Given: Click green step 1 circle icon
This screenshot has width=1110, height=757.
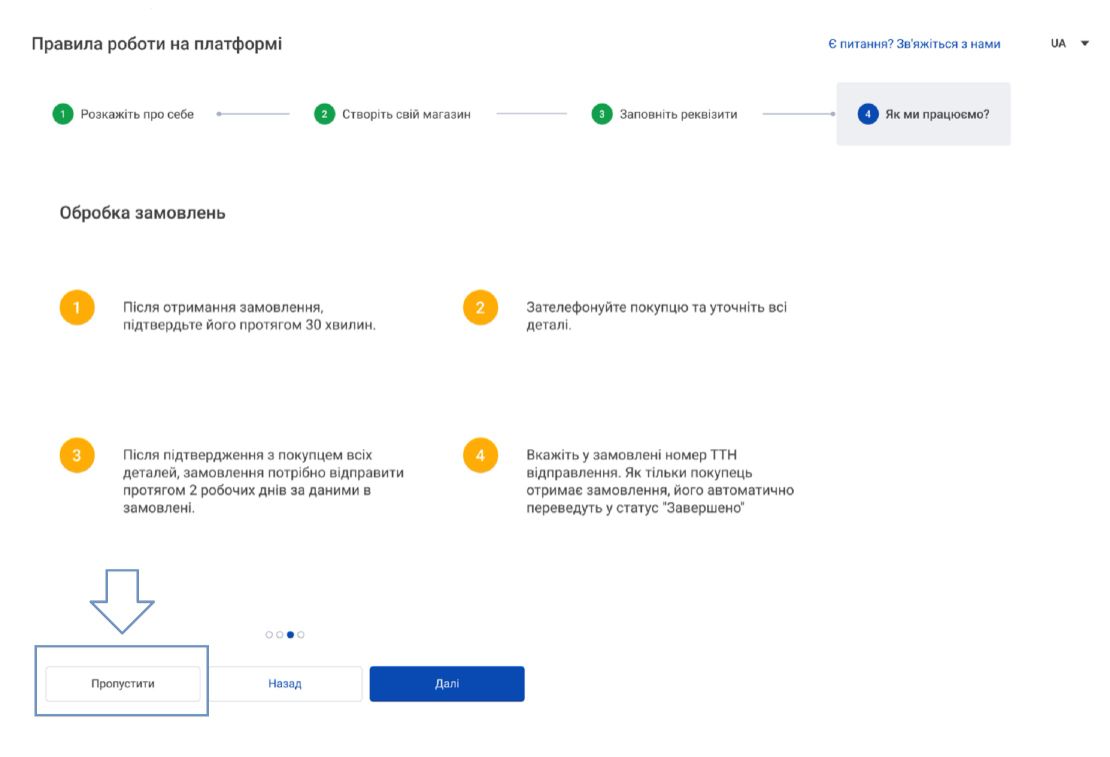Looking at the screenshot, I should (63, 114).
